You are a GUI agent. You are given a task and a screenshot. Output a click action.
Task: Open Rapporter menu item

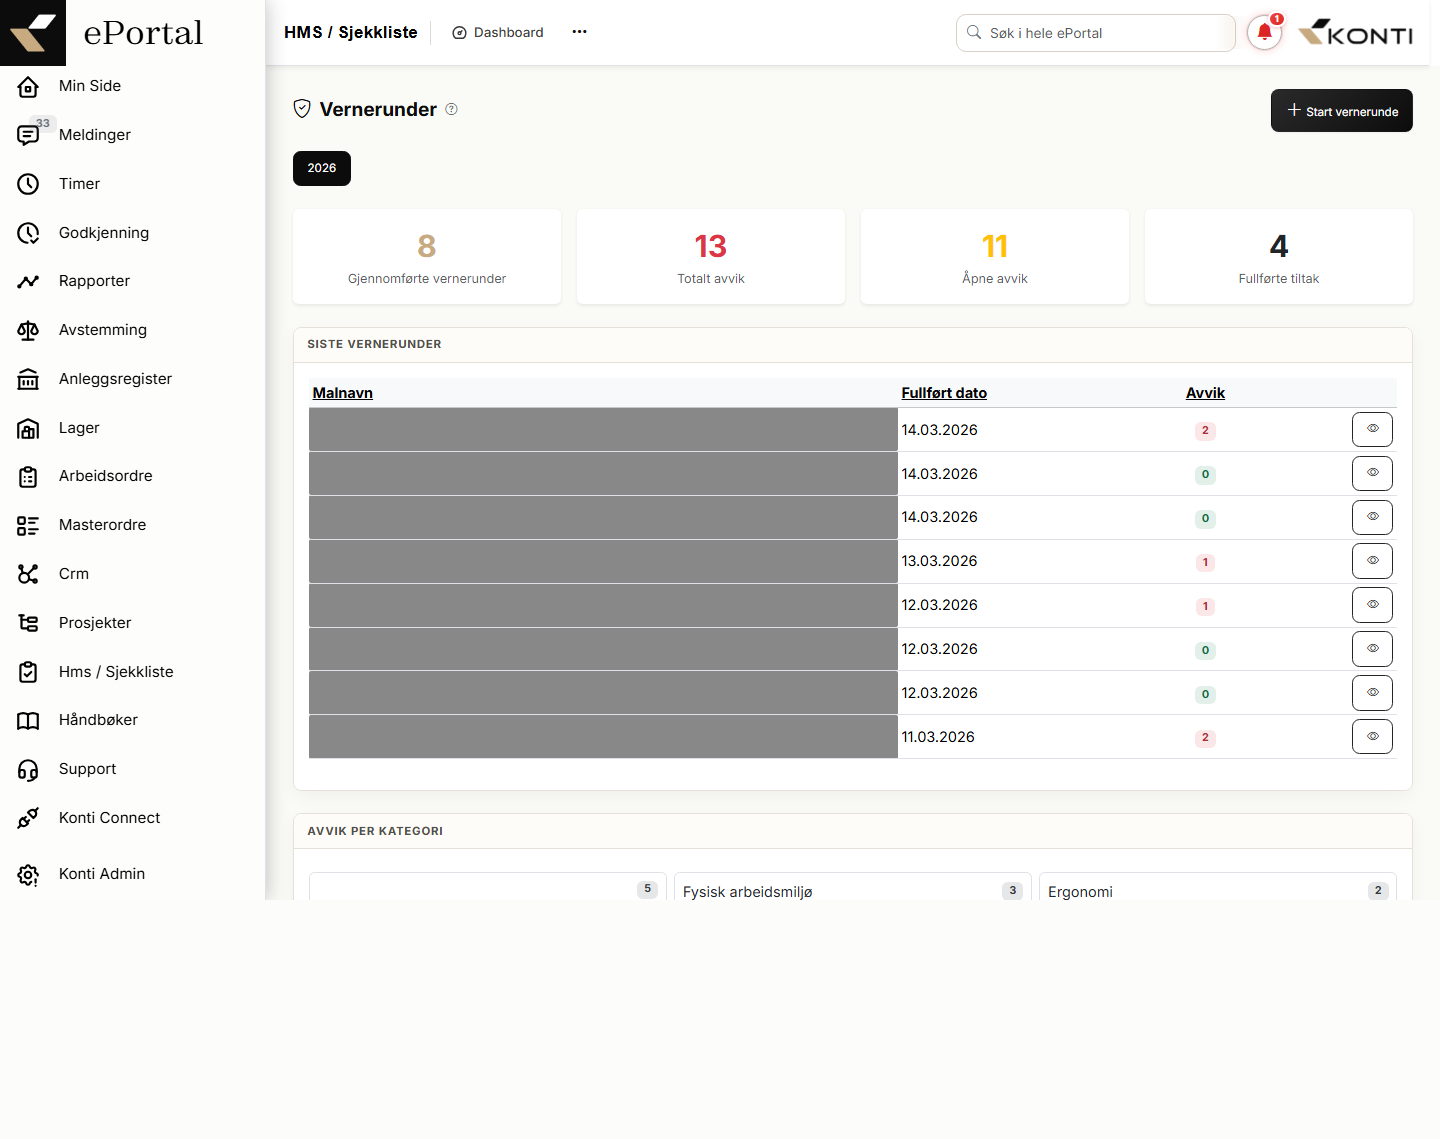point(94,281)
